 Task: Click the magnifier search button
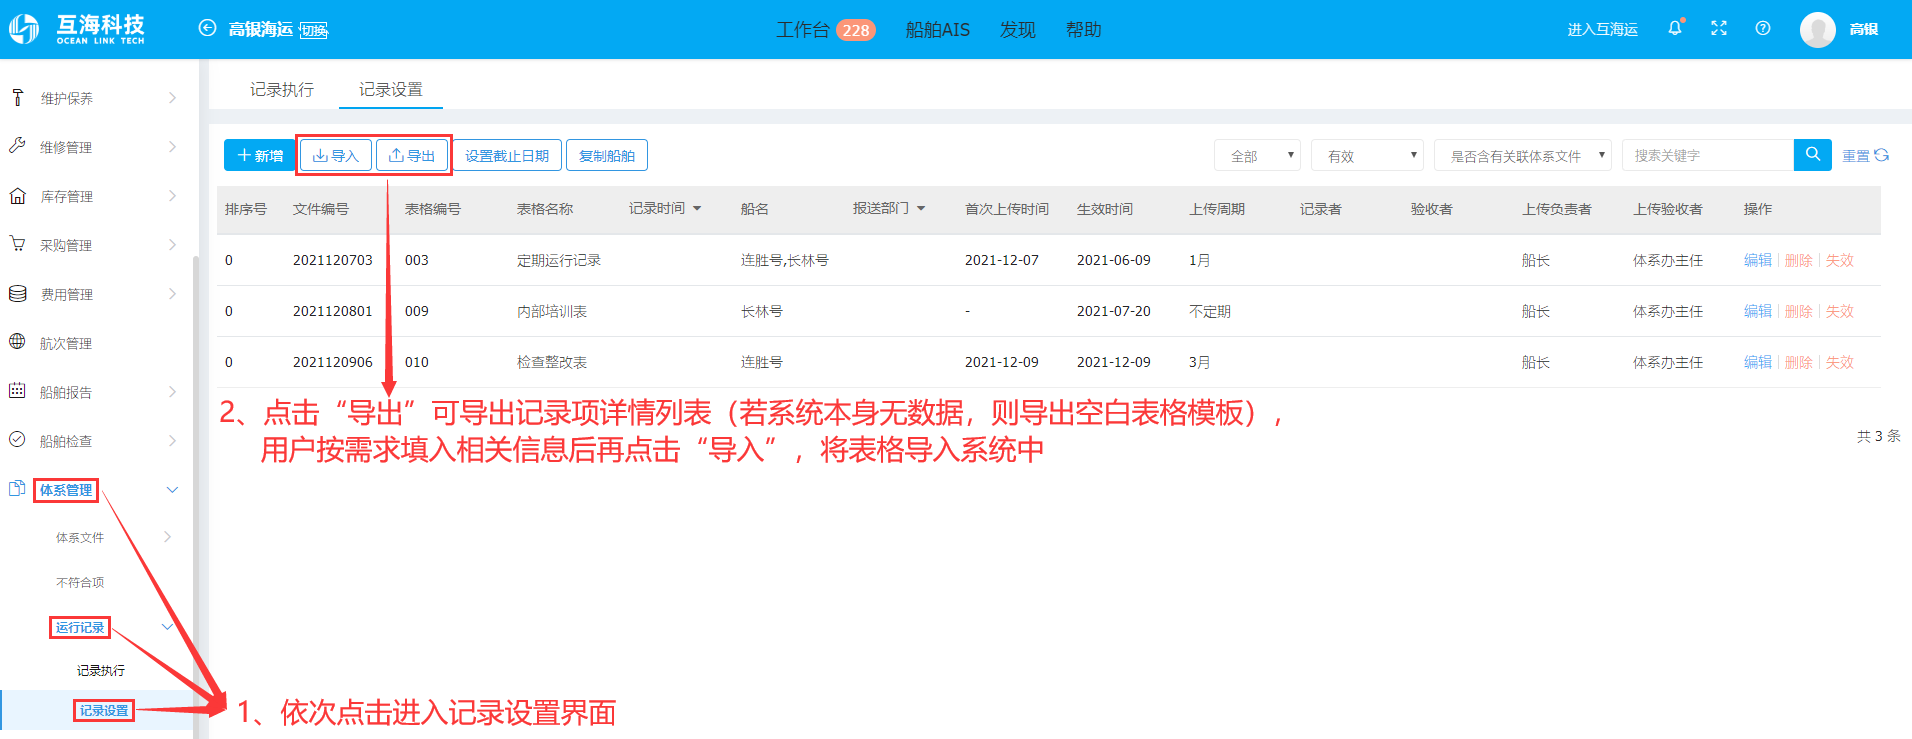tap(1813, 155)
